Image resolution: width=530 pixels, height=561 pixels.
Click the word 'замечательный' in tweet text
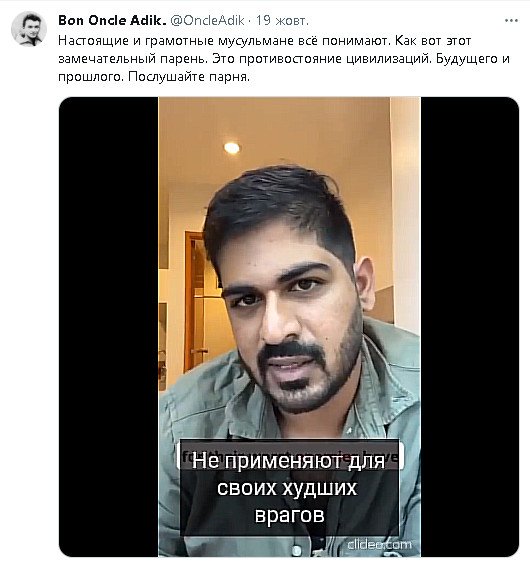(x=107, y=59)
